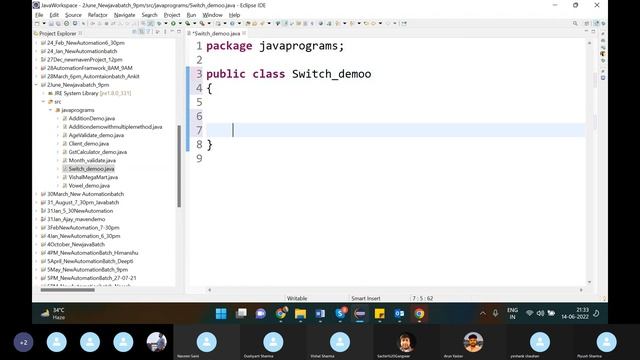Screen dimensions: 640x360
Task: Open the Navigate menu
Action: [x=124, y=15]
